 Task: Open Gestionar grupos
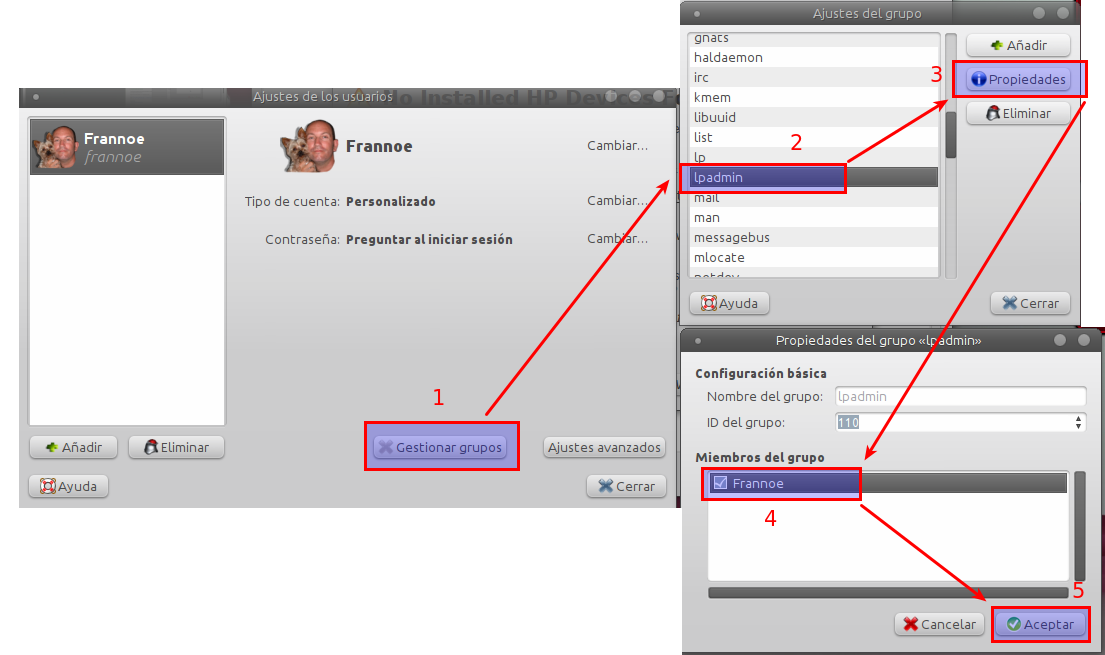tap(440, 447)
